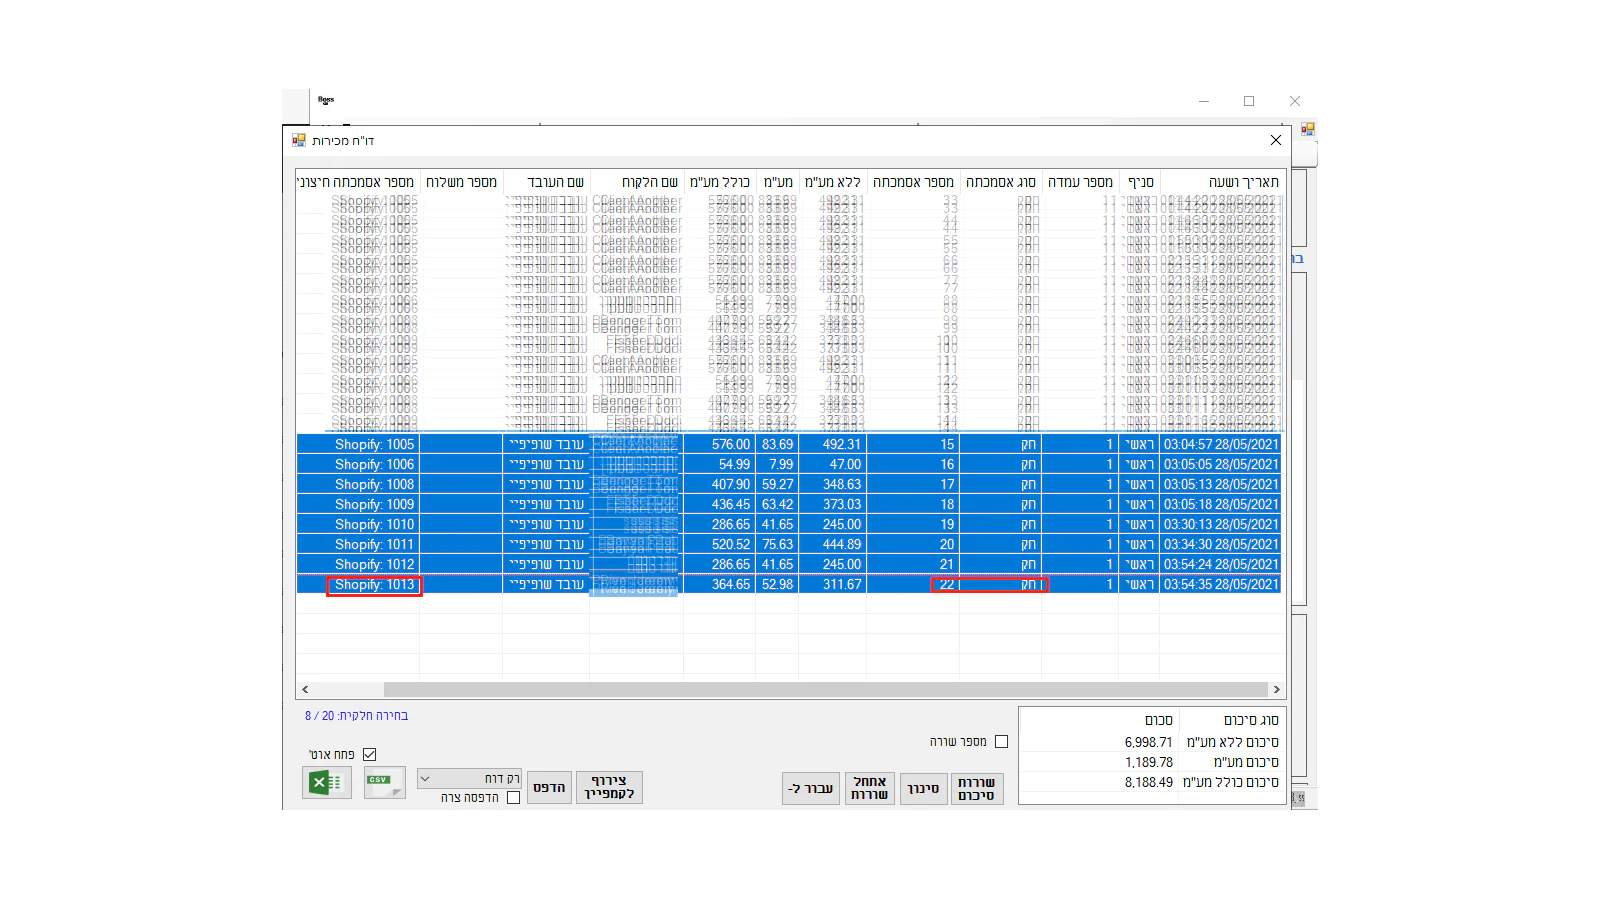The image size is (1600, 900).
Task: Click the horizontal scrollbar right arrow
Action: click(1276, 689)
